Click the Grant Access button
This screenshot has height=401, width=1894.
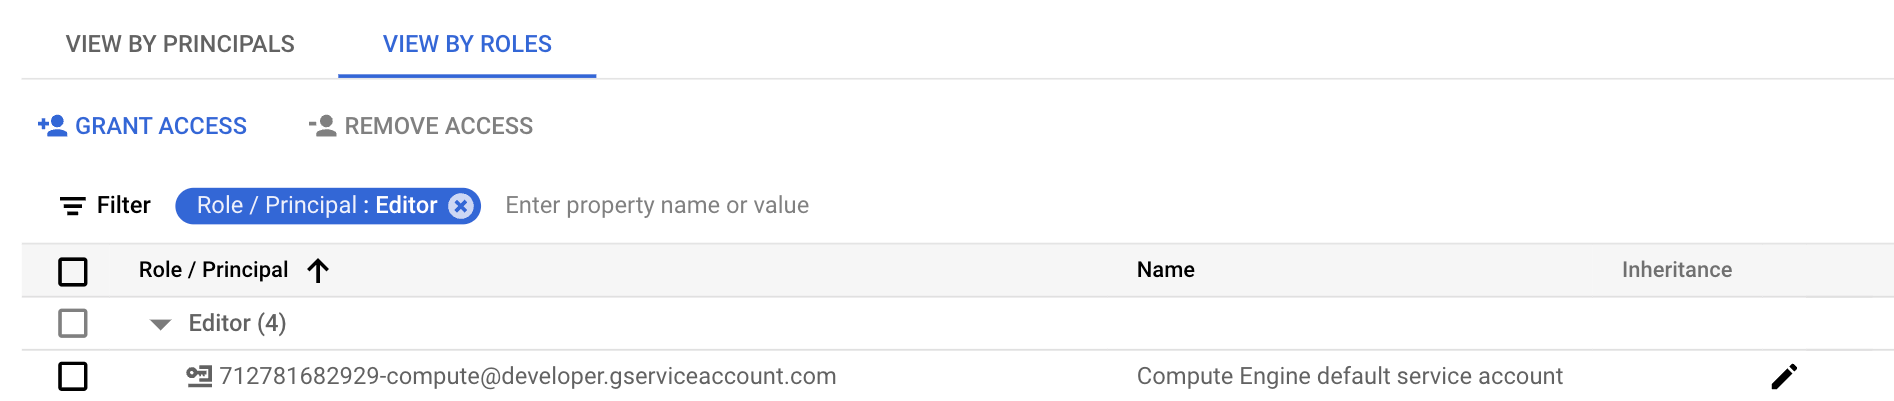(x=160, y=126)
